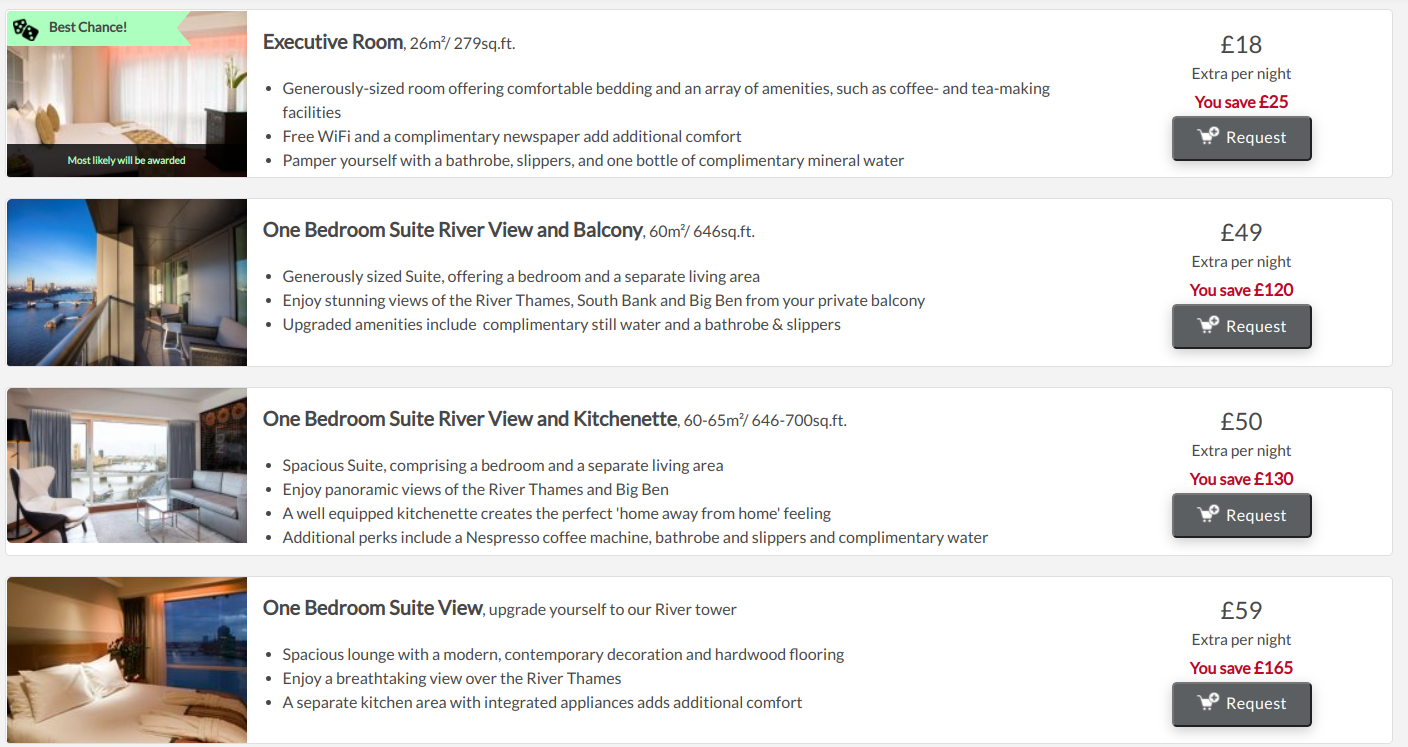
Task: Click the 'Most likely will be awarded' caption
Action: (126, 160)
